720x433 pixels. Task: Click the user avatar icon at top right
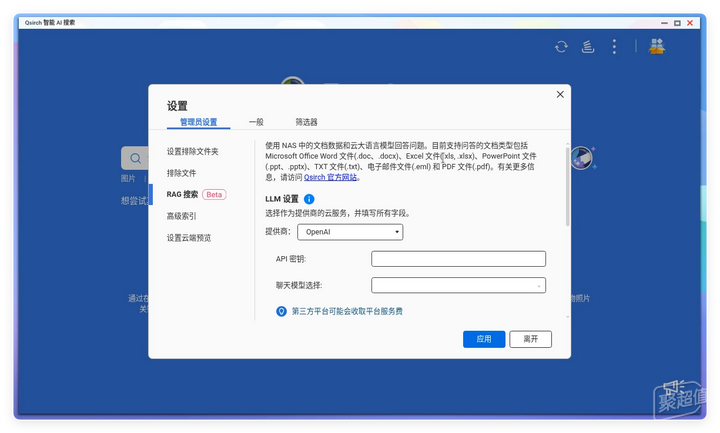click(657, 46)
